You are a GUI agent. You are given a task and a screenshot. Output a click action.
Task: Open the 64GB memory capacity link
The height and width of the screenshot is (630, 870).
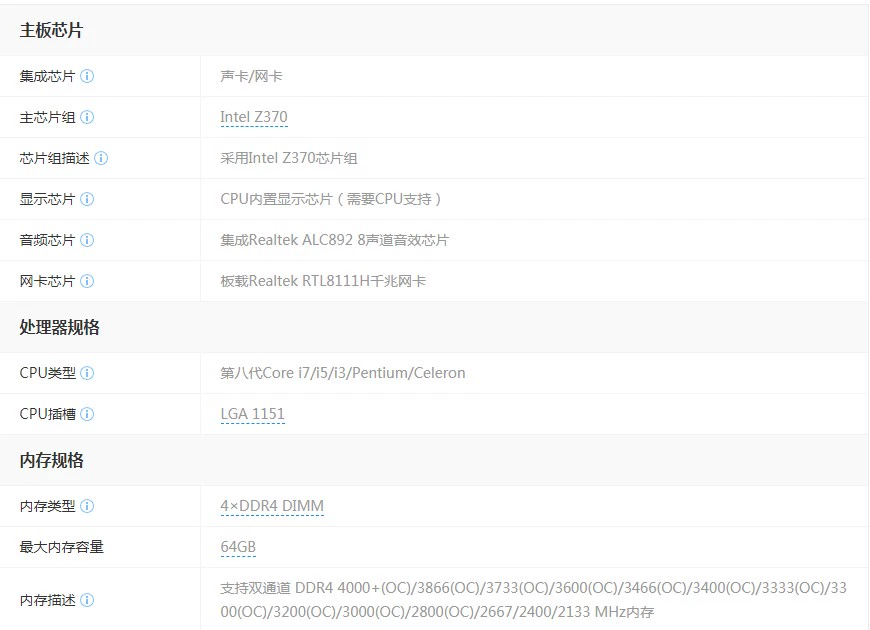(x=238, y=547)
